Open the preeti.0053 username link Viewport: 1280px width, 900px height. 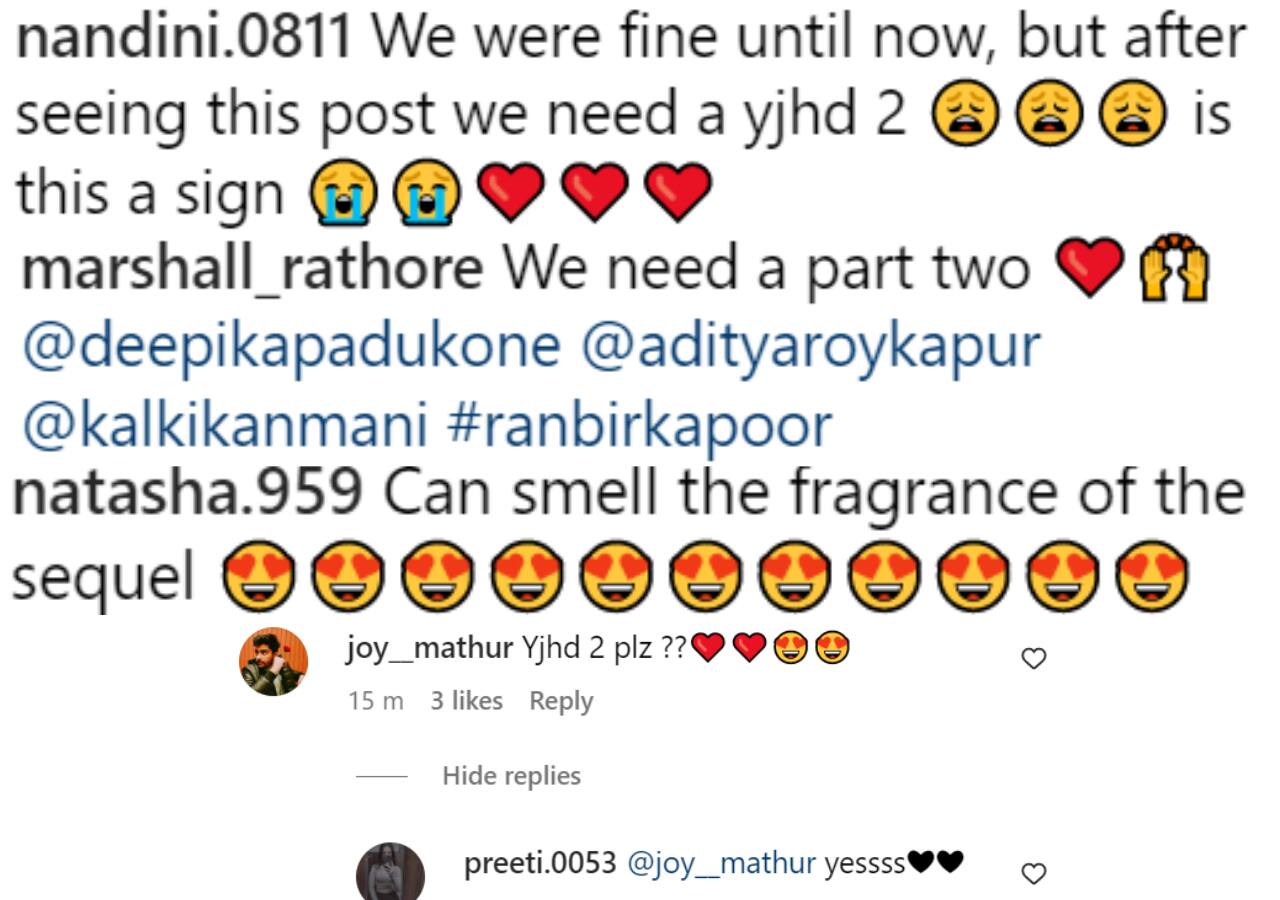click(x=540, y=863)
